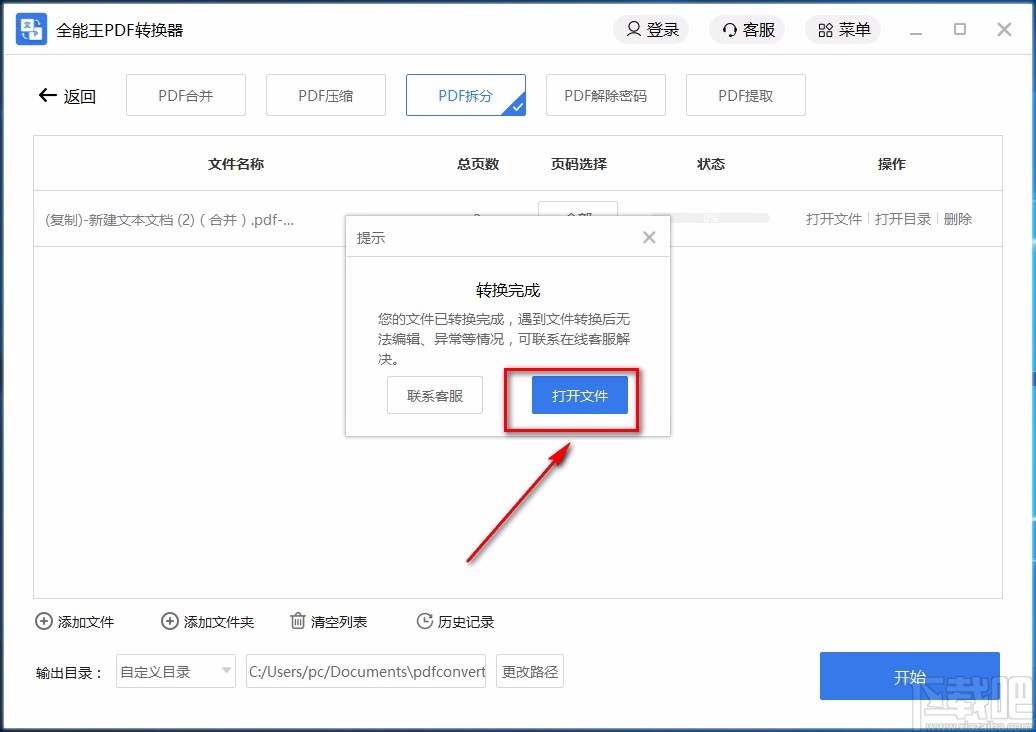1036x732 pixels.
Task: Switch to the PDF压缩 tab
Action: pos(325,95)
